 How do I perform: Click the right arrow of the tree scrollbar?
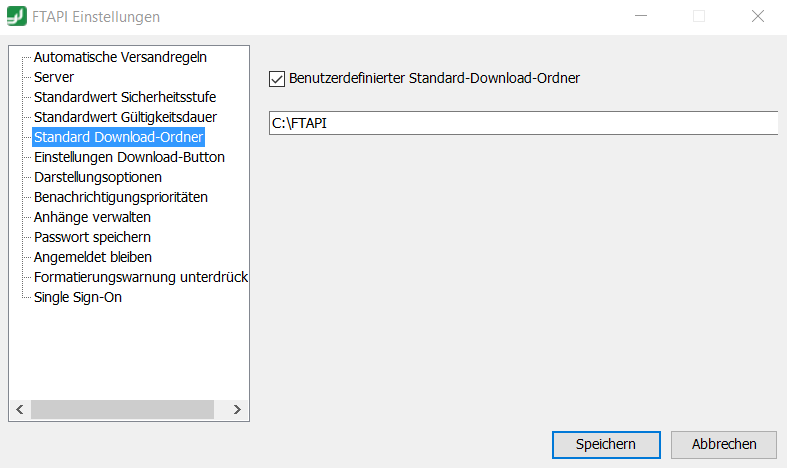point(237,410)
